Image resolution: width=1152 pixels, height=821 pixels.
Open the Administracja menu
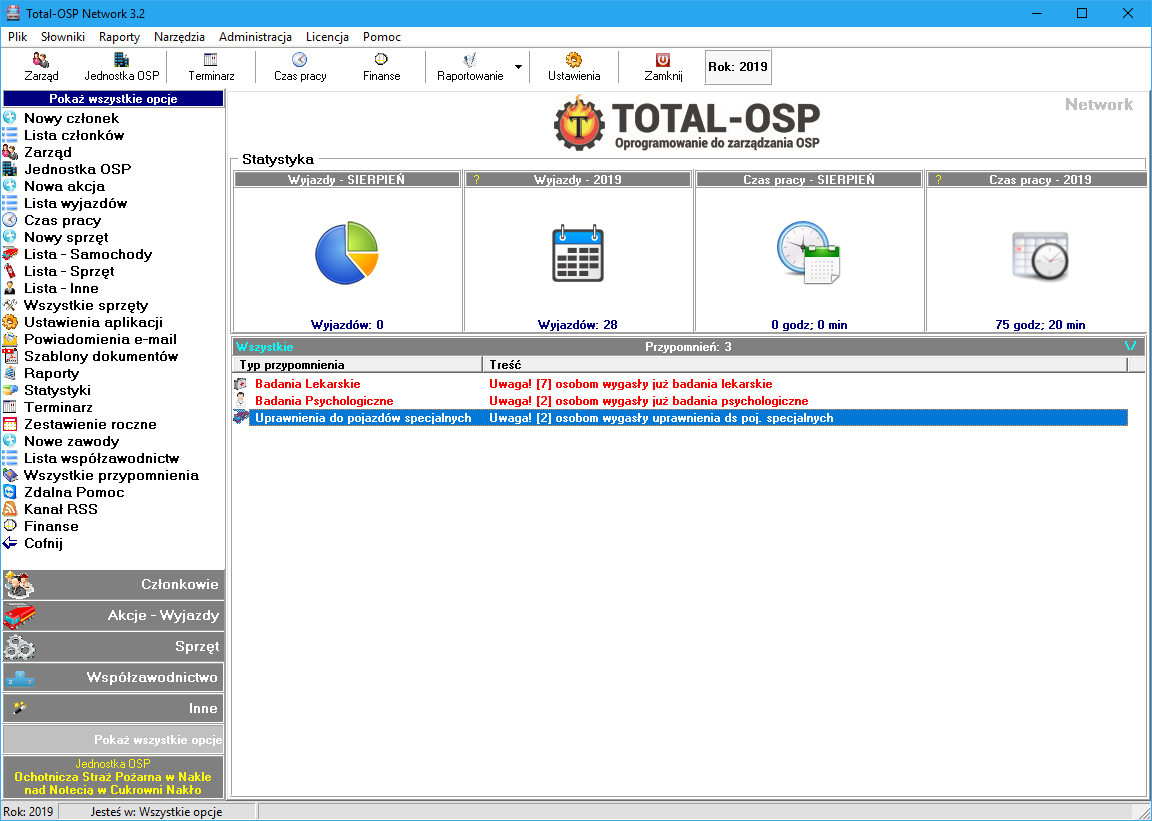(x=255, y=37)
